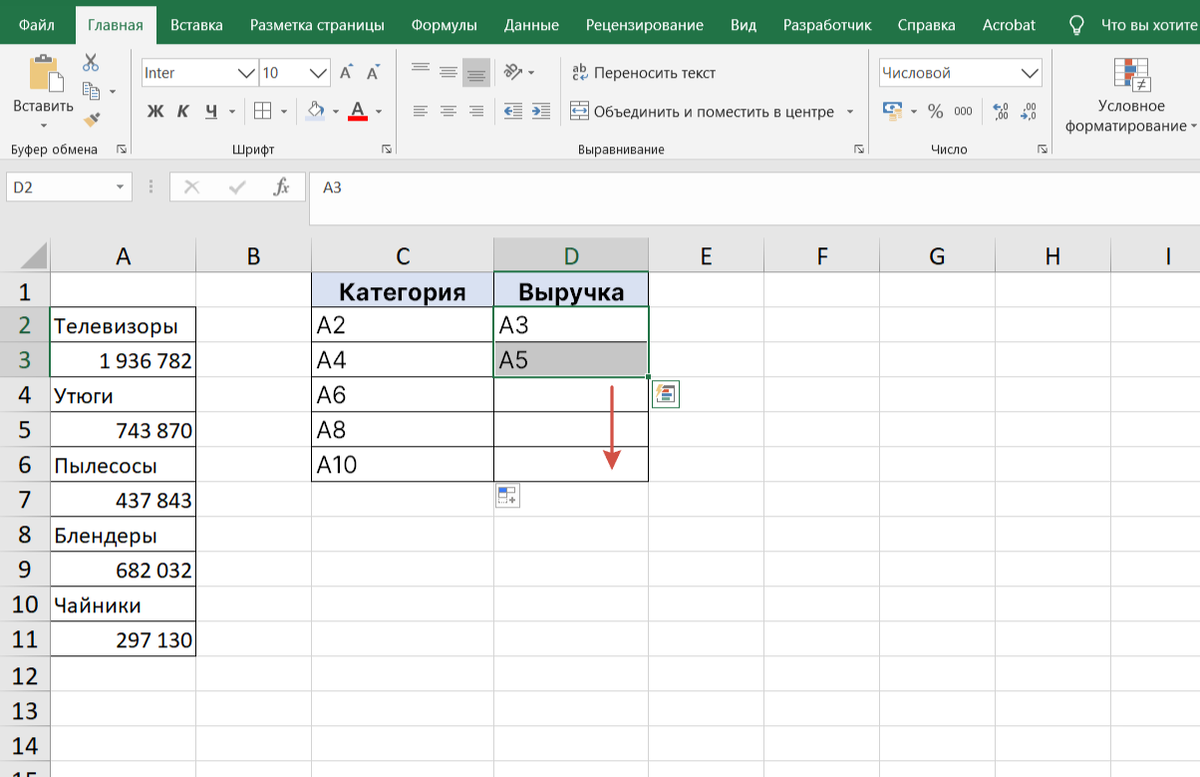Select column D header
The width and height of the screenshot is (1200, 777).
coord(571,256)
